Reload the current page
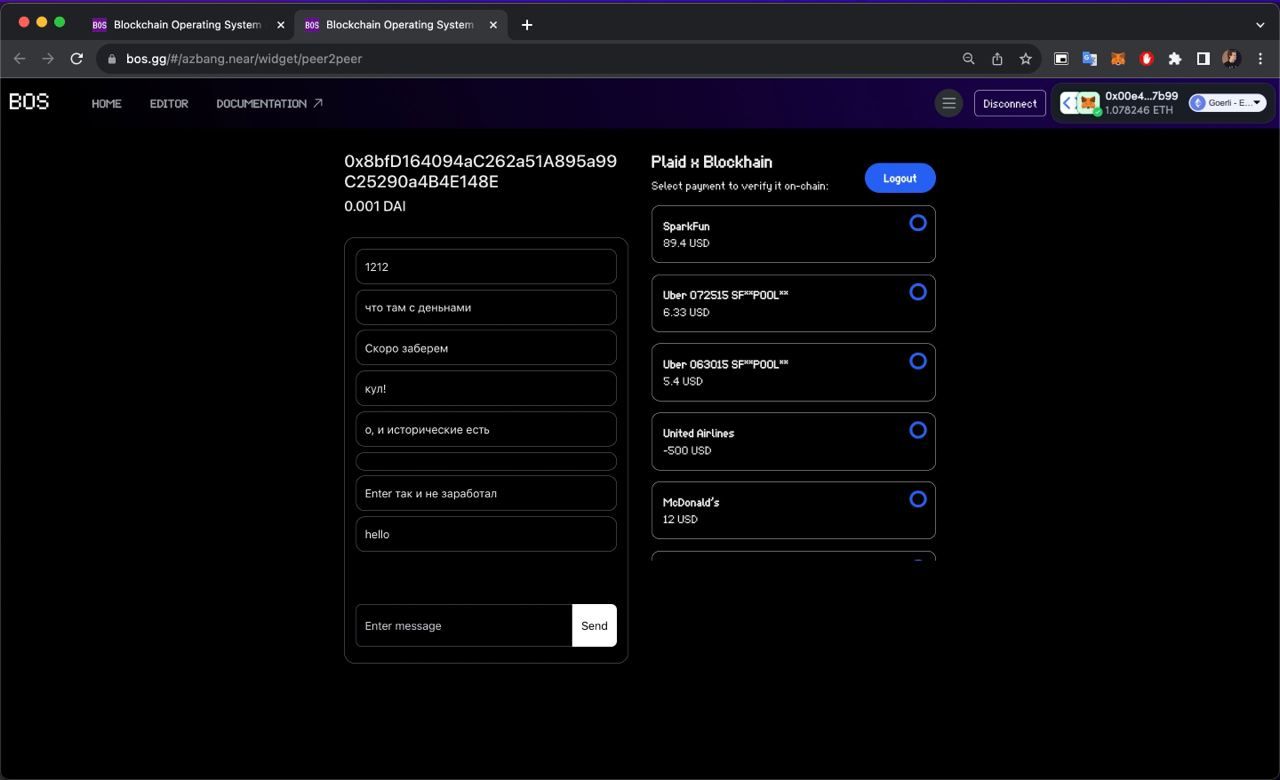The image size is (1280, 780). tap(76, 59)
